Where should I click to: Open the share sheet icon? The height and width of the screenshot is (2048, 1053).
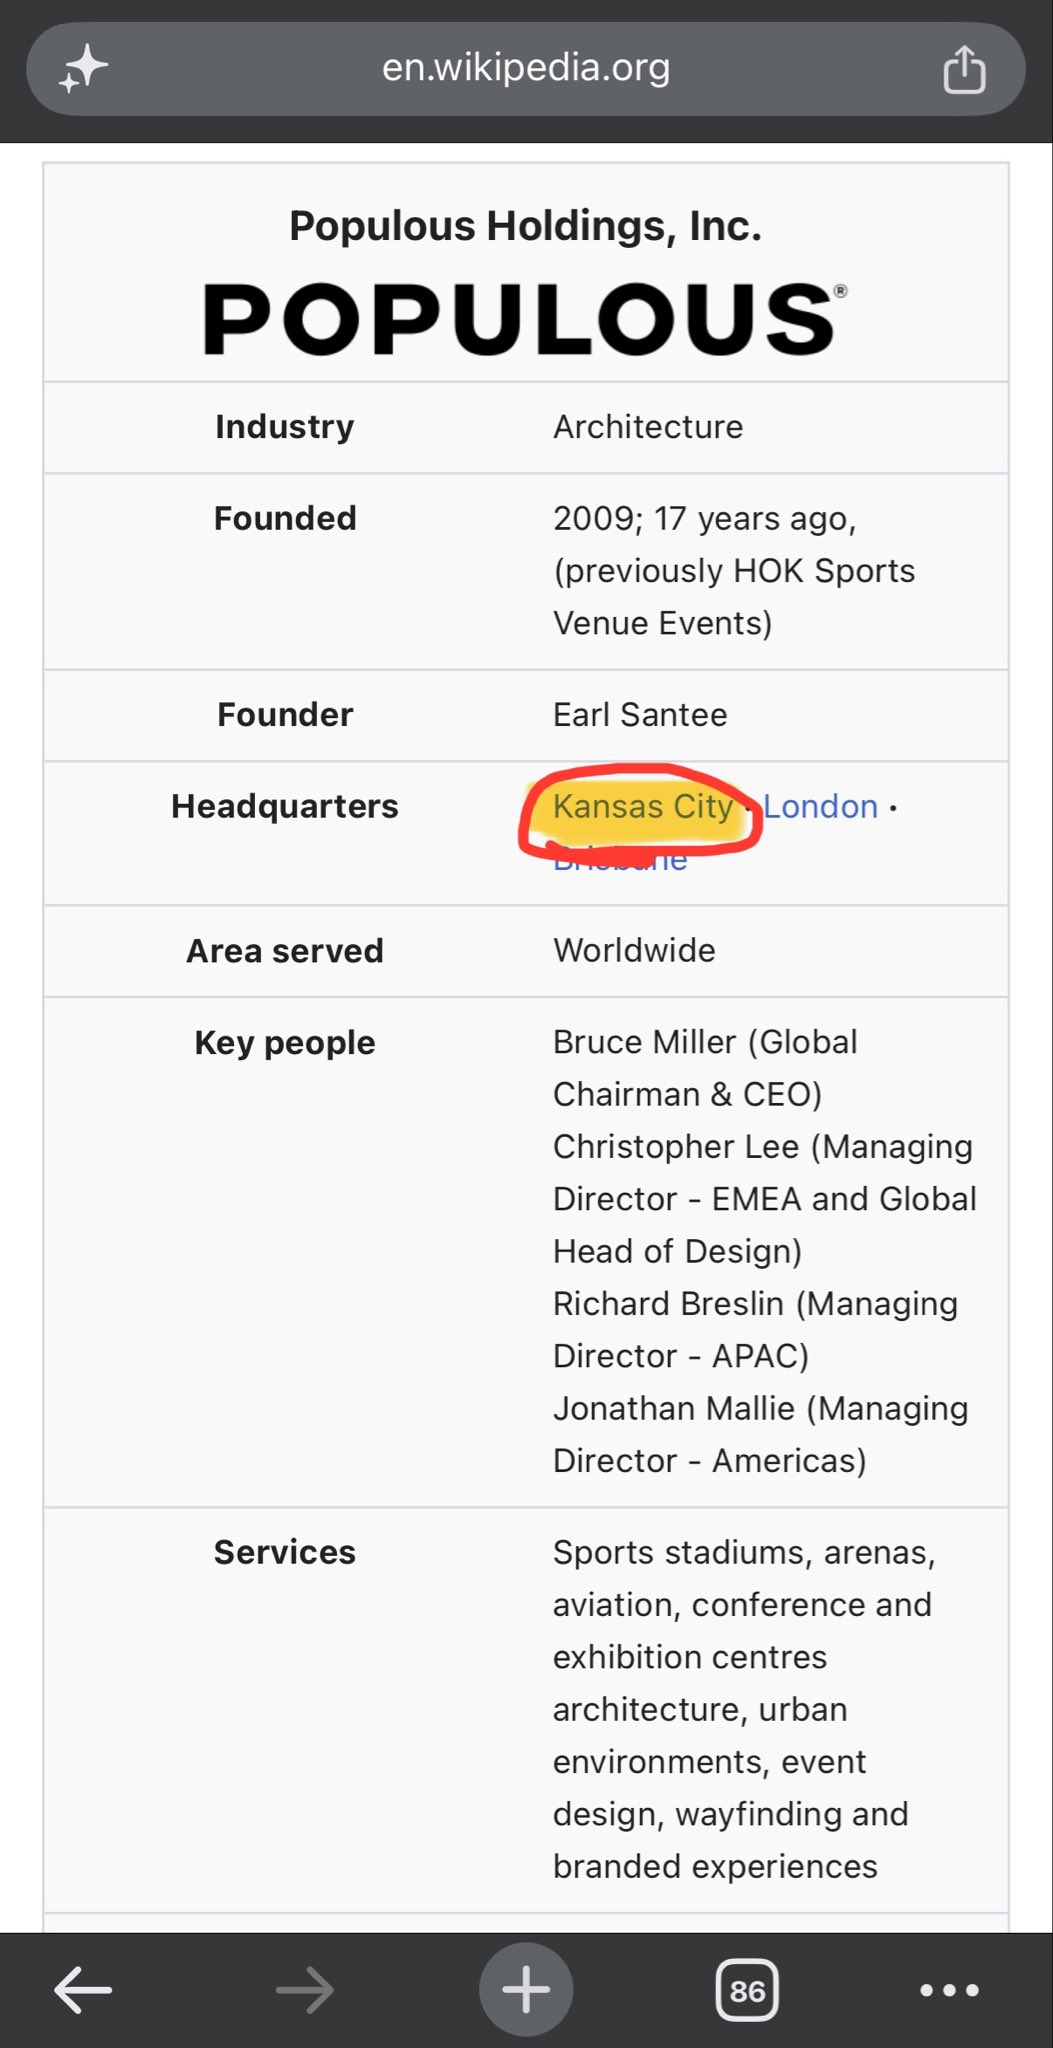(964, 69)
